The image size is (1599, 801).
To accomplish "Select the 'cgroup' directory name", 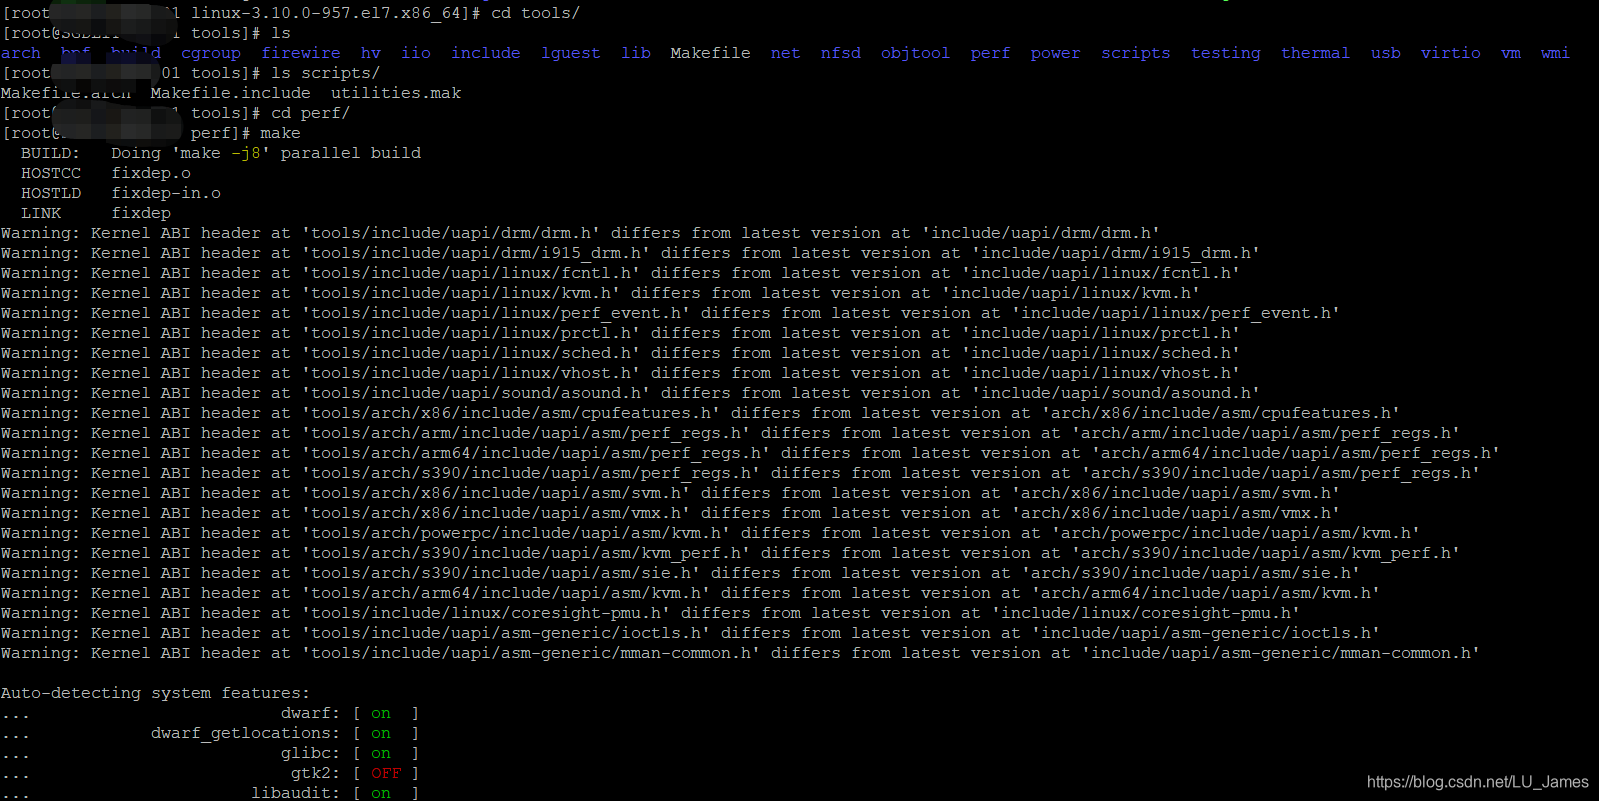I will pyautogui.click(x=211, y=53).
